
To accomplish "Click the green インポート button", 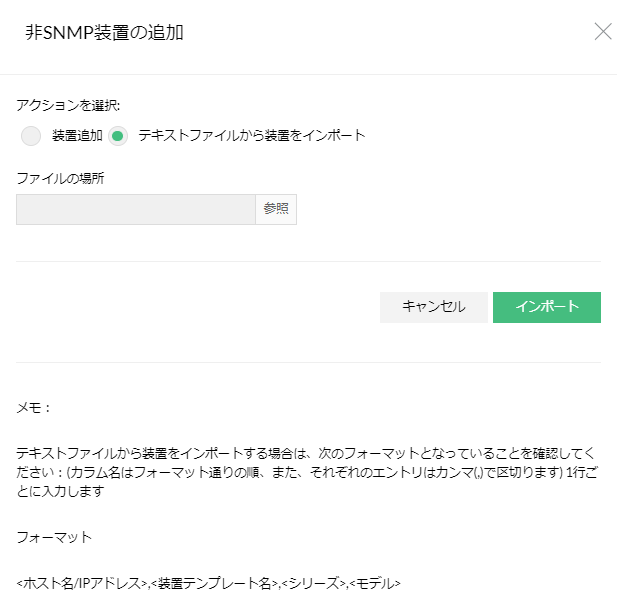I will click(546, 307).
